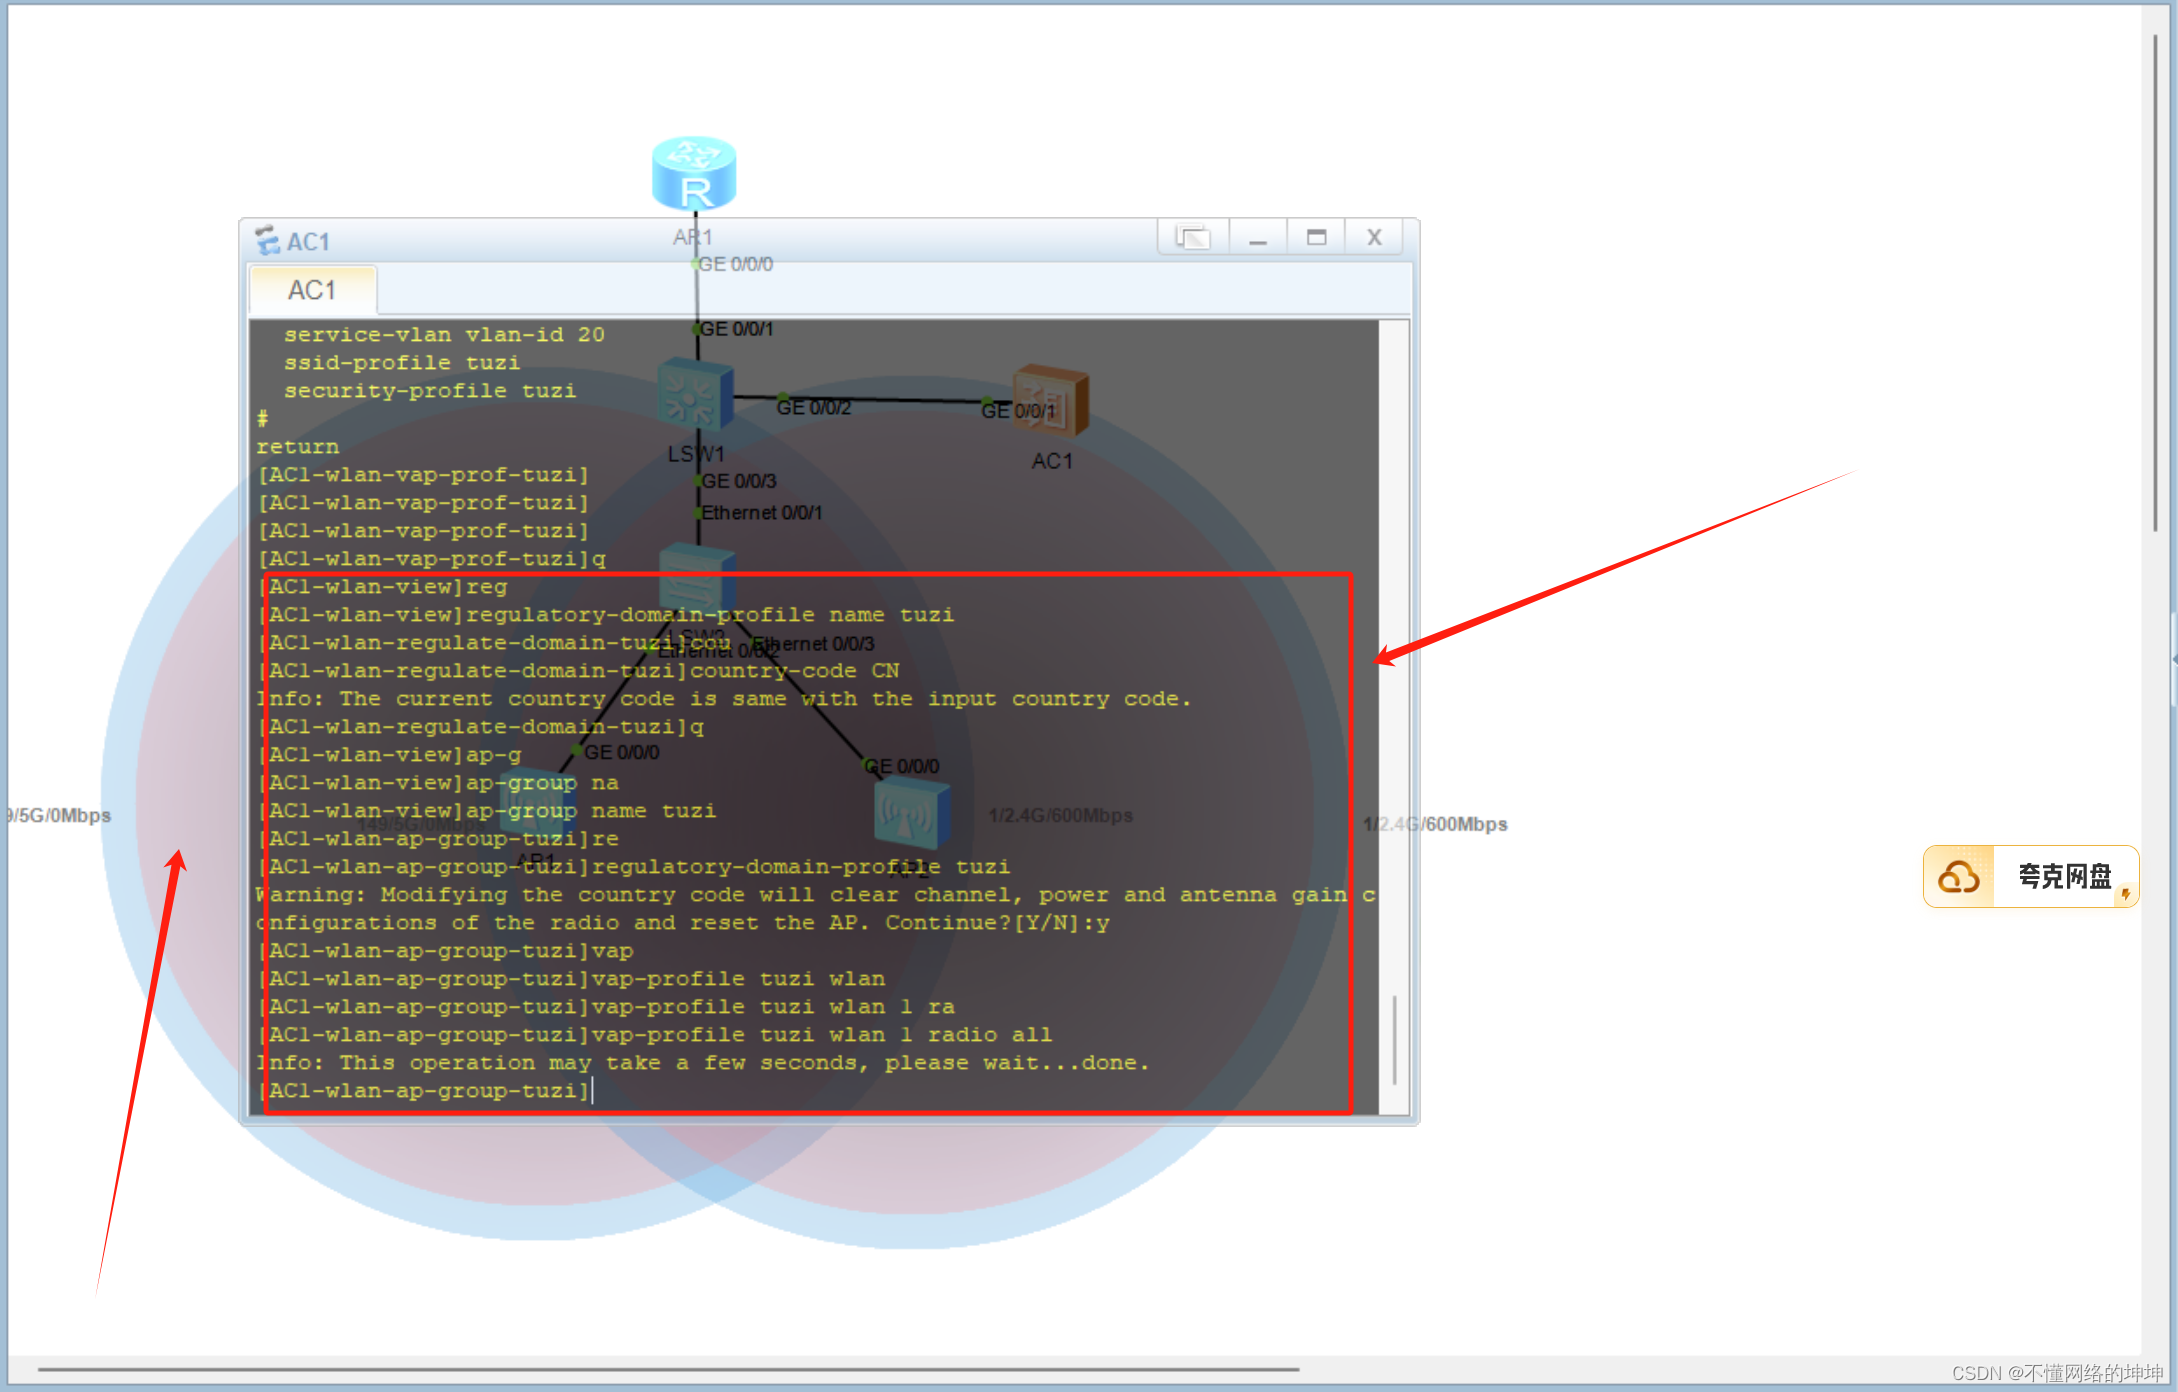The width and height of the screenshot is (2178, 1392).
Task: Click line '[AC1-wlan-vap-prof-tuzi]q'
Action: click(432, 559)
